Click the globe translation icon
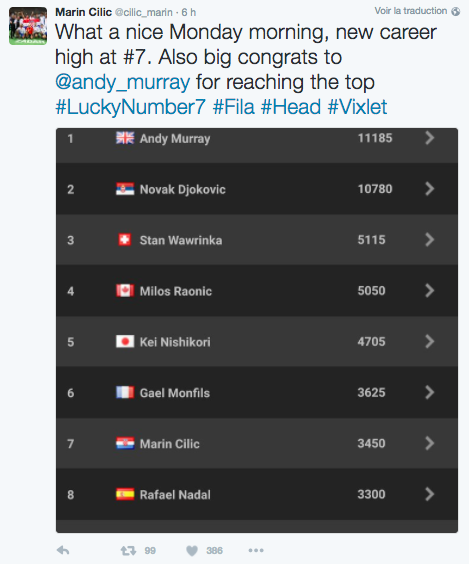This screenshot has height=564, width=469. coord(456,12)
